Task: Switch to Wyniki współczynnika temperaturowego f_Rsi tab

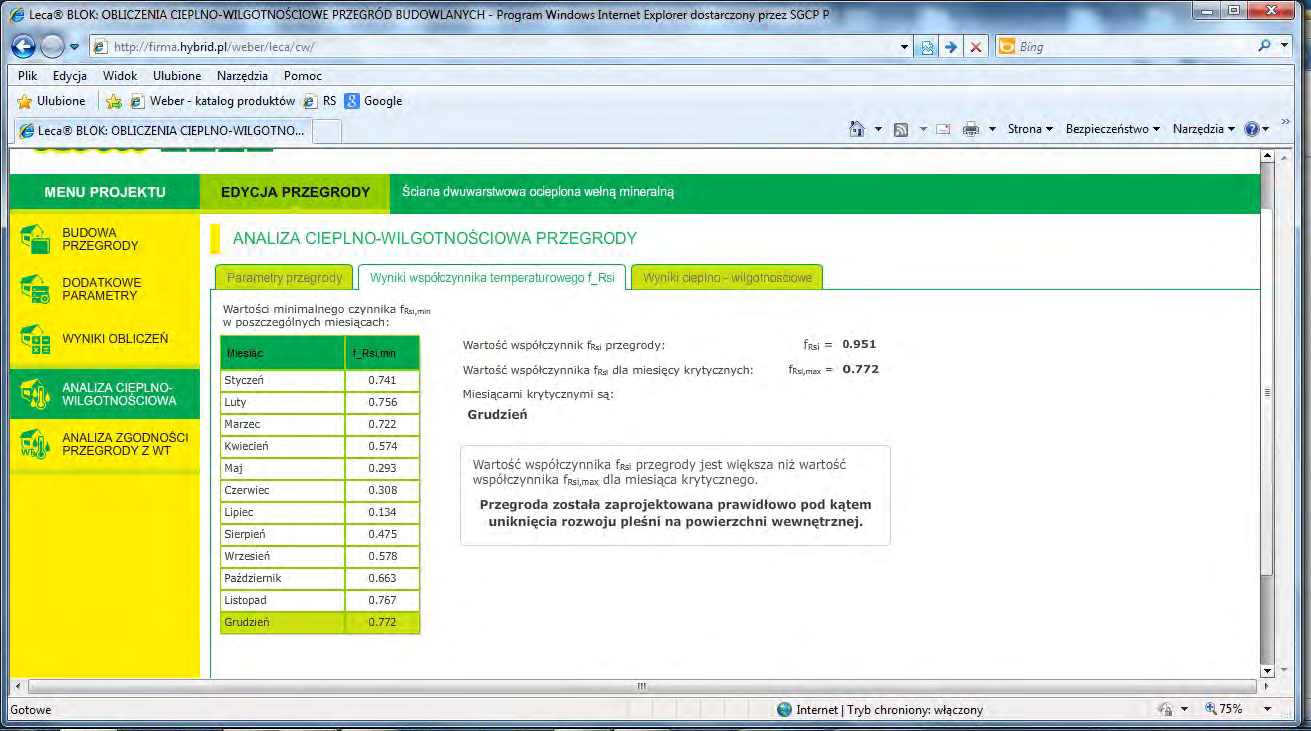Action: [491, 278]
